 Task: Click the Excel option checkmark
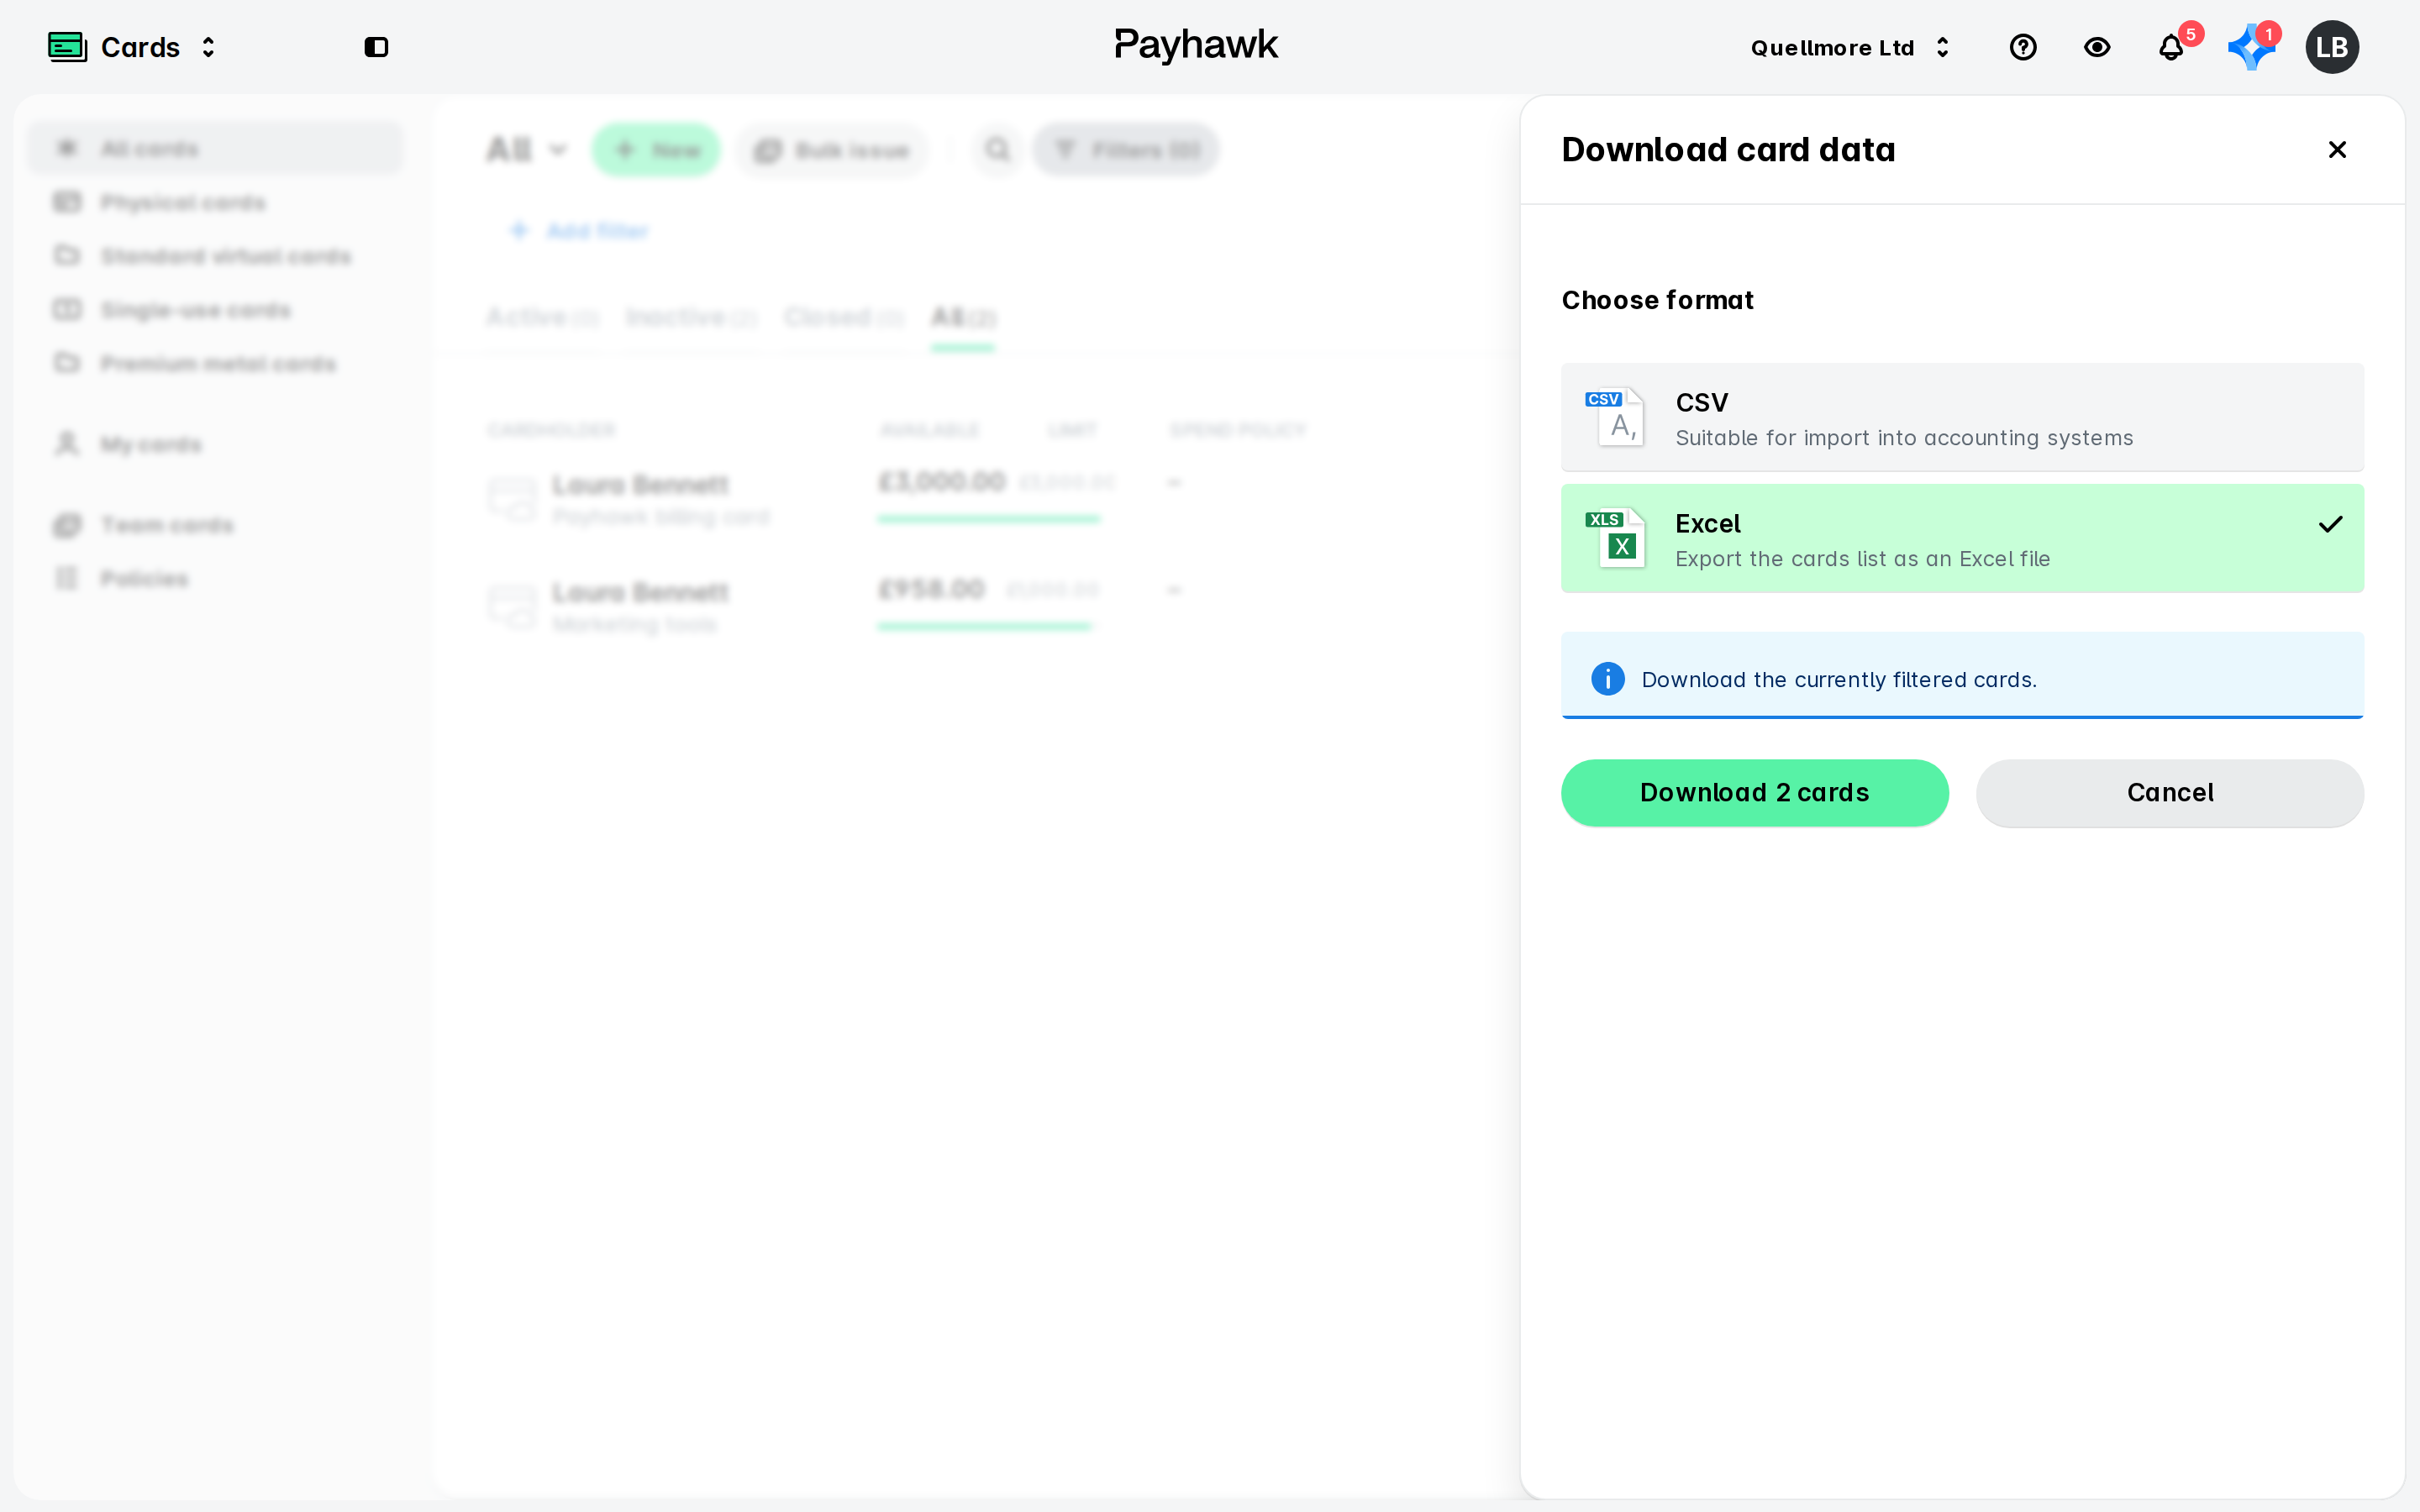click(x=2330, y=524)
